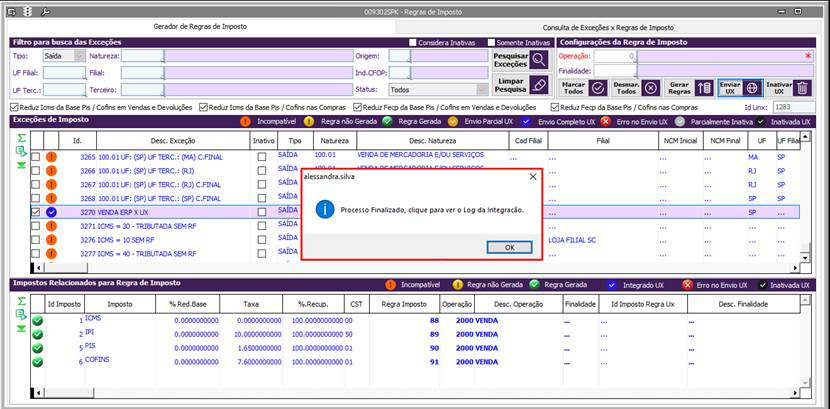
Task: Click the green Regra Gerada icon on the ICMS row
Action: pyautogui.click(x=38, y=321)
